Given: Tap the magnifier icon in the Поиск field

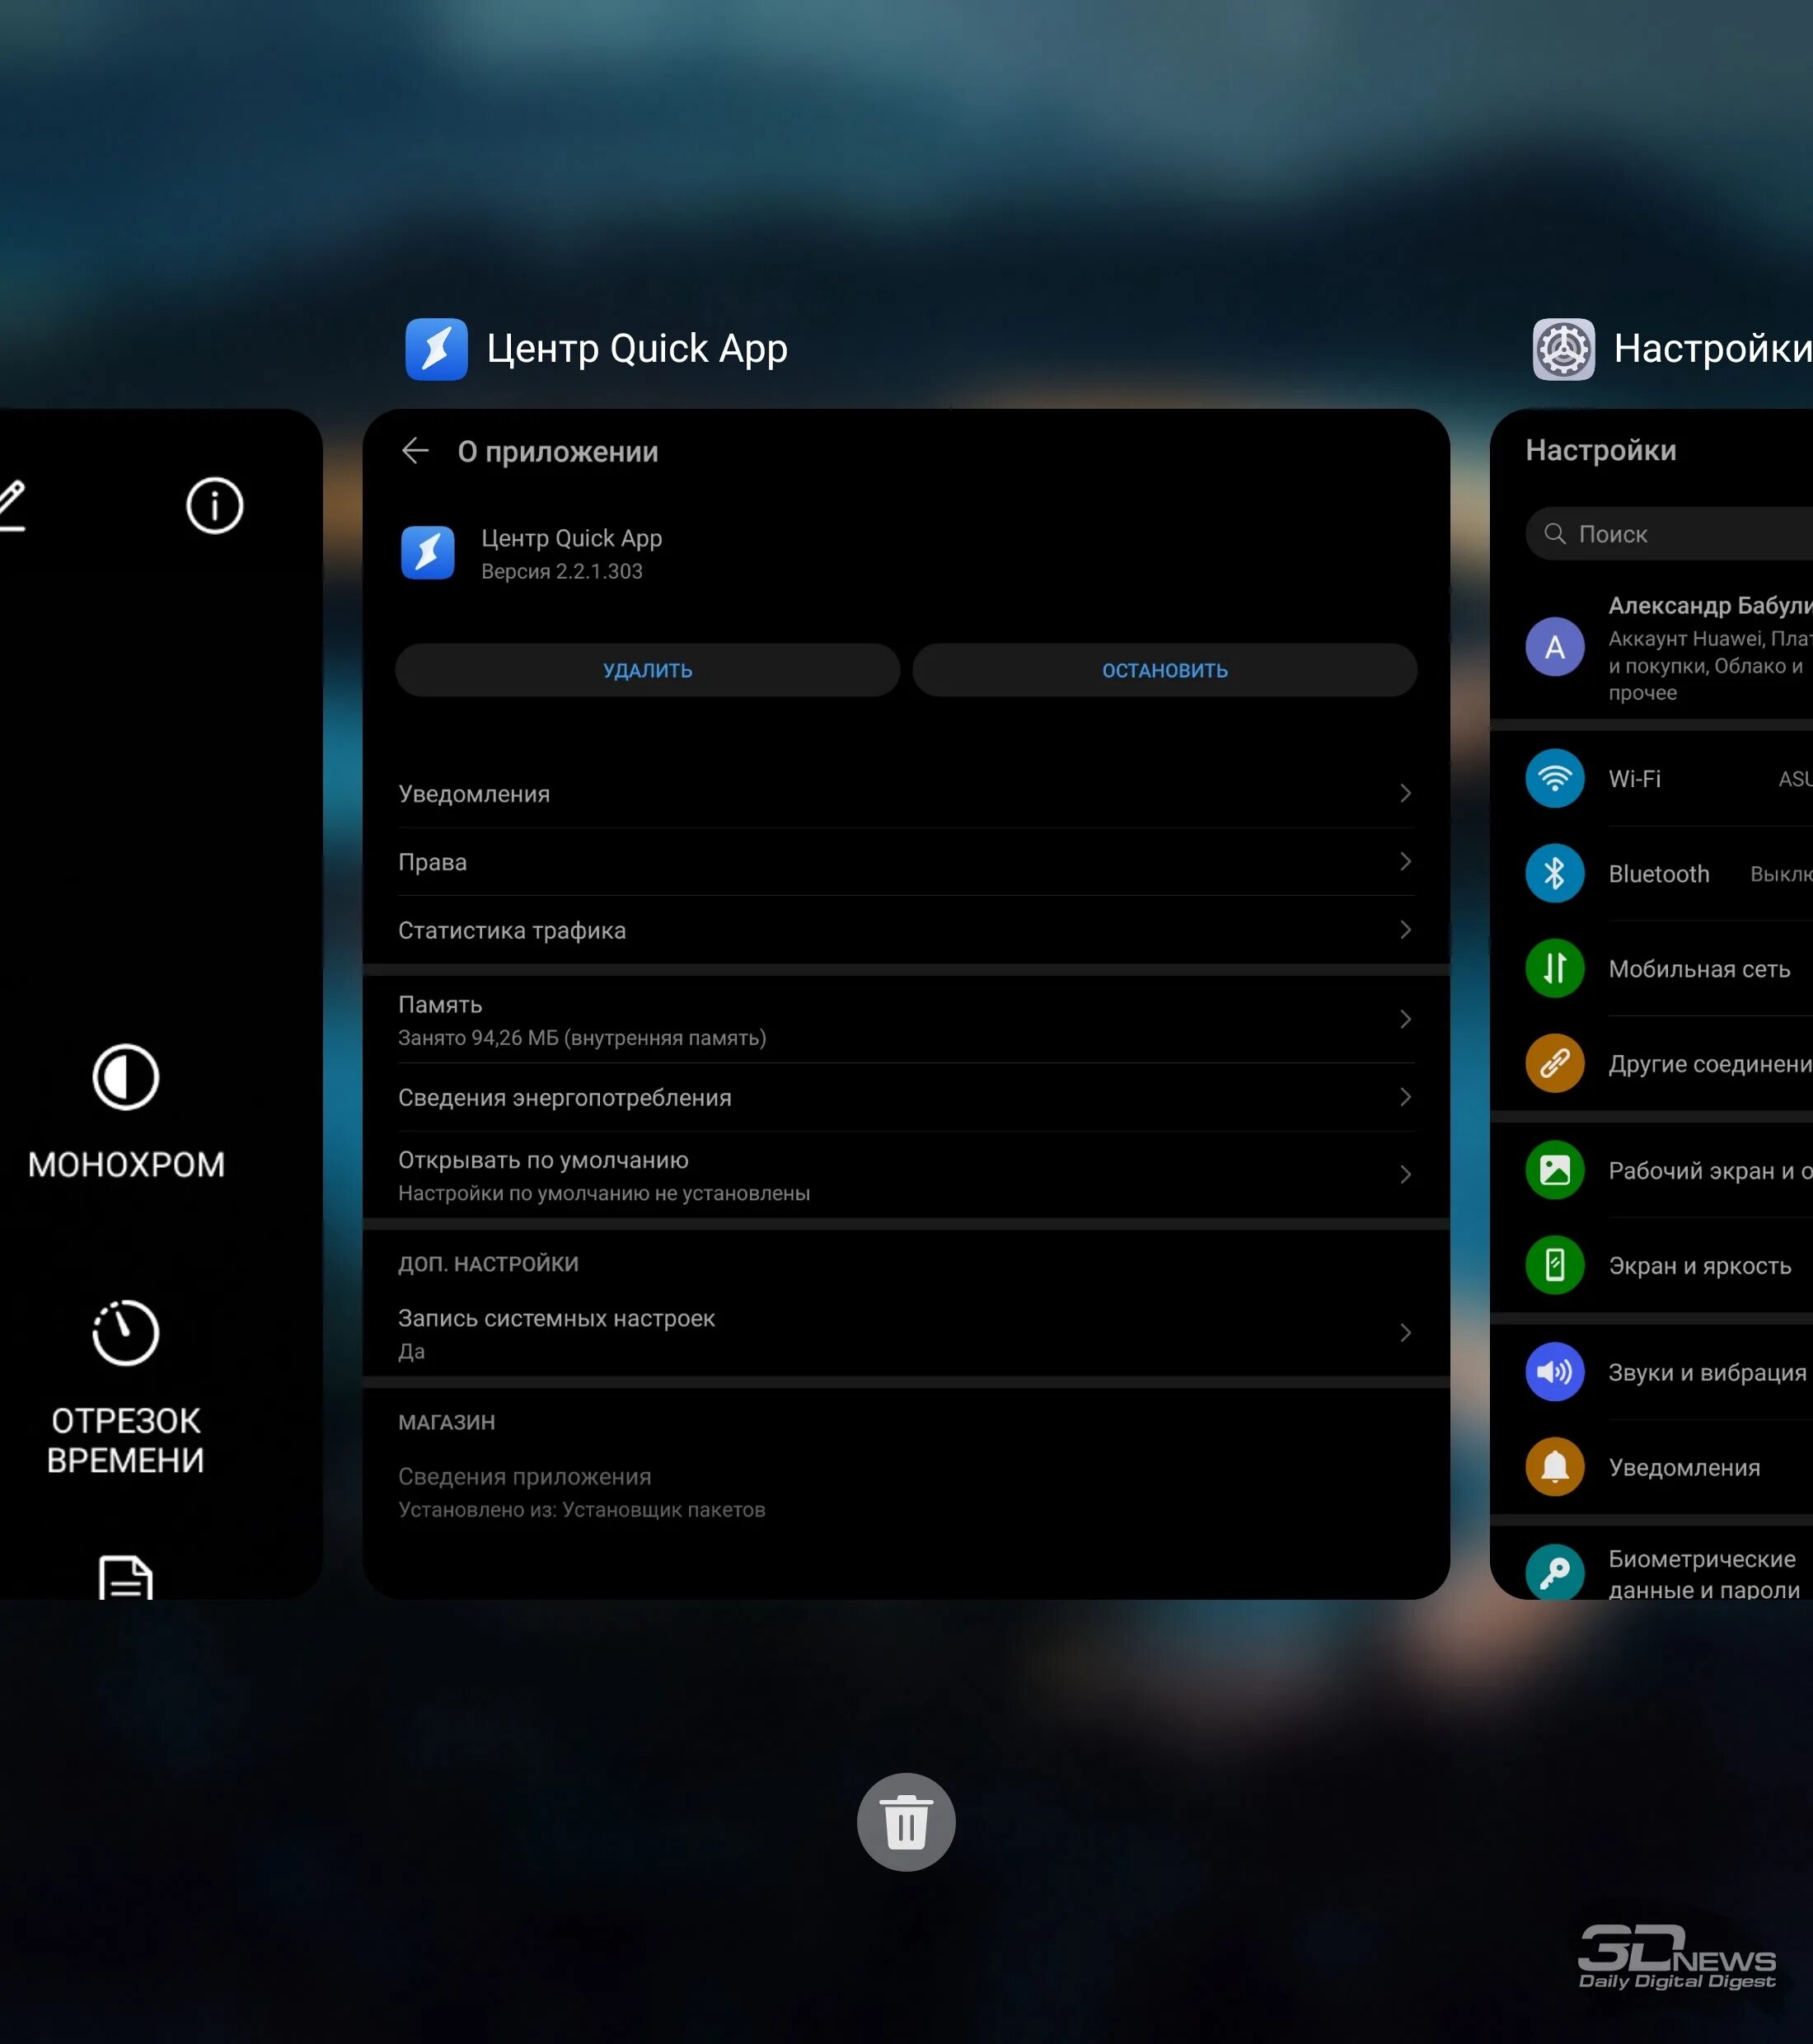Looking at the screenshot, I should click(1555, 534).
